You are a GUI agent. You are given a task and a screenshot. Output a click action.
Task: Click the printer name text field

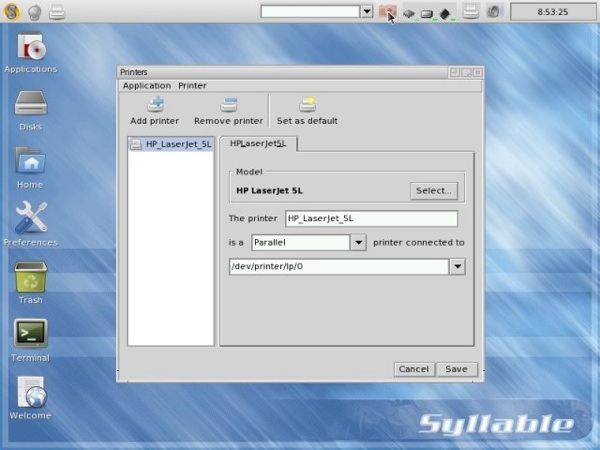pos(370,218)
